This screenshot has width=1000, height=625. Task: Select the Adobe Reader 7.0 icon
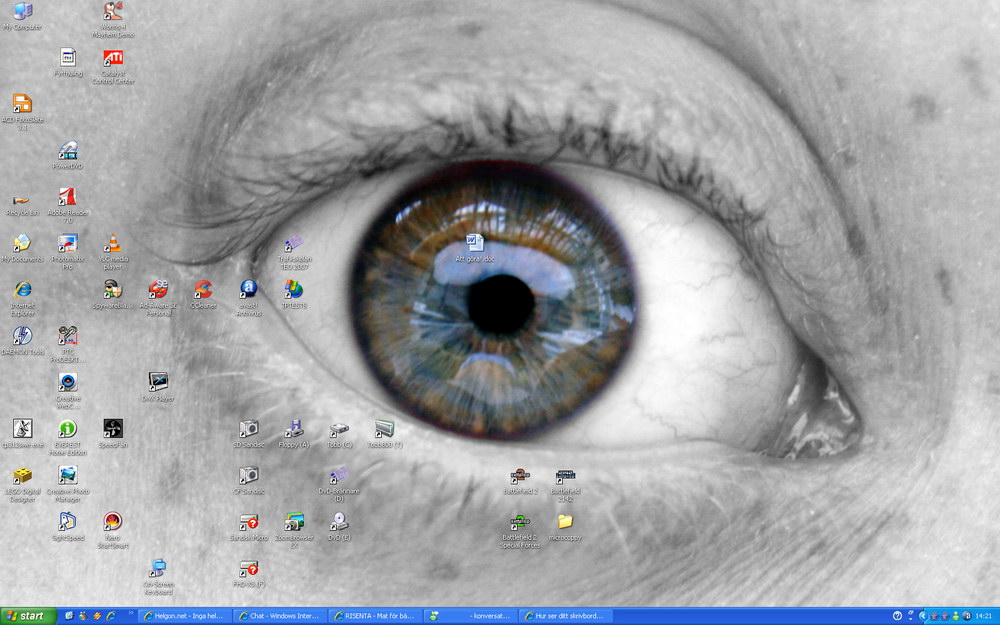pos(68,197)
